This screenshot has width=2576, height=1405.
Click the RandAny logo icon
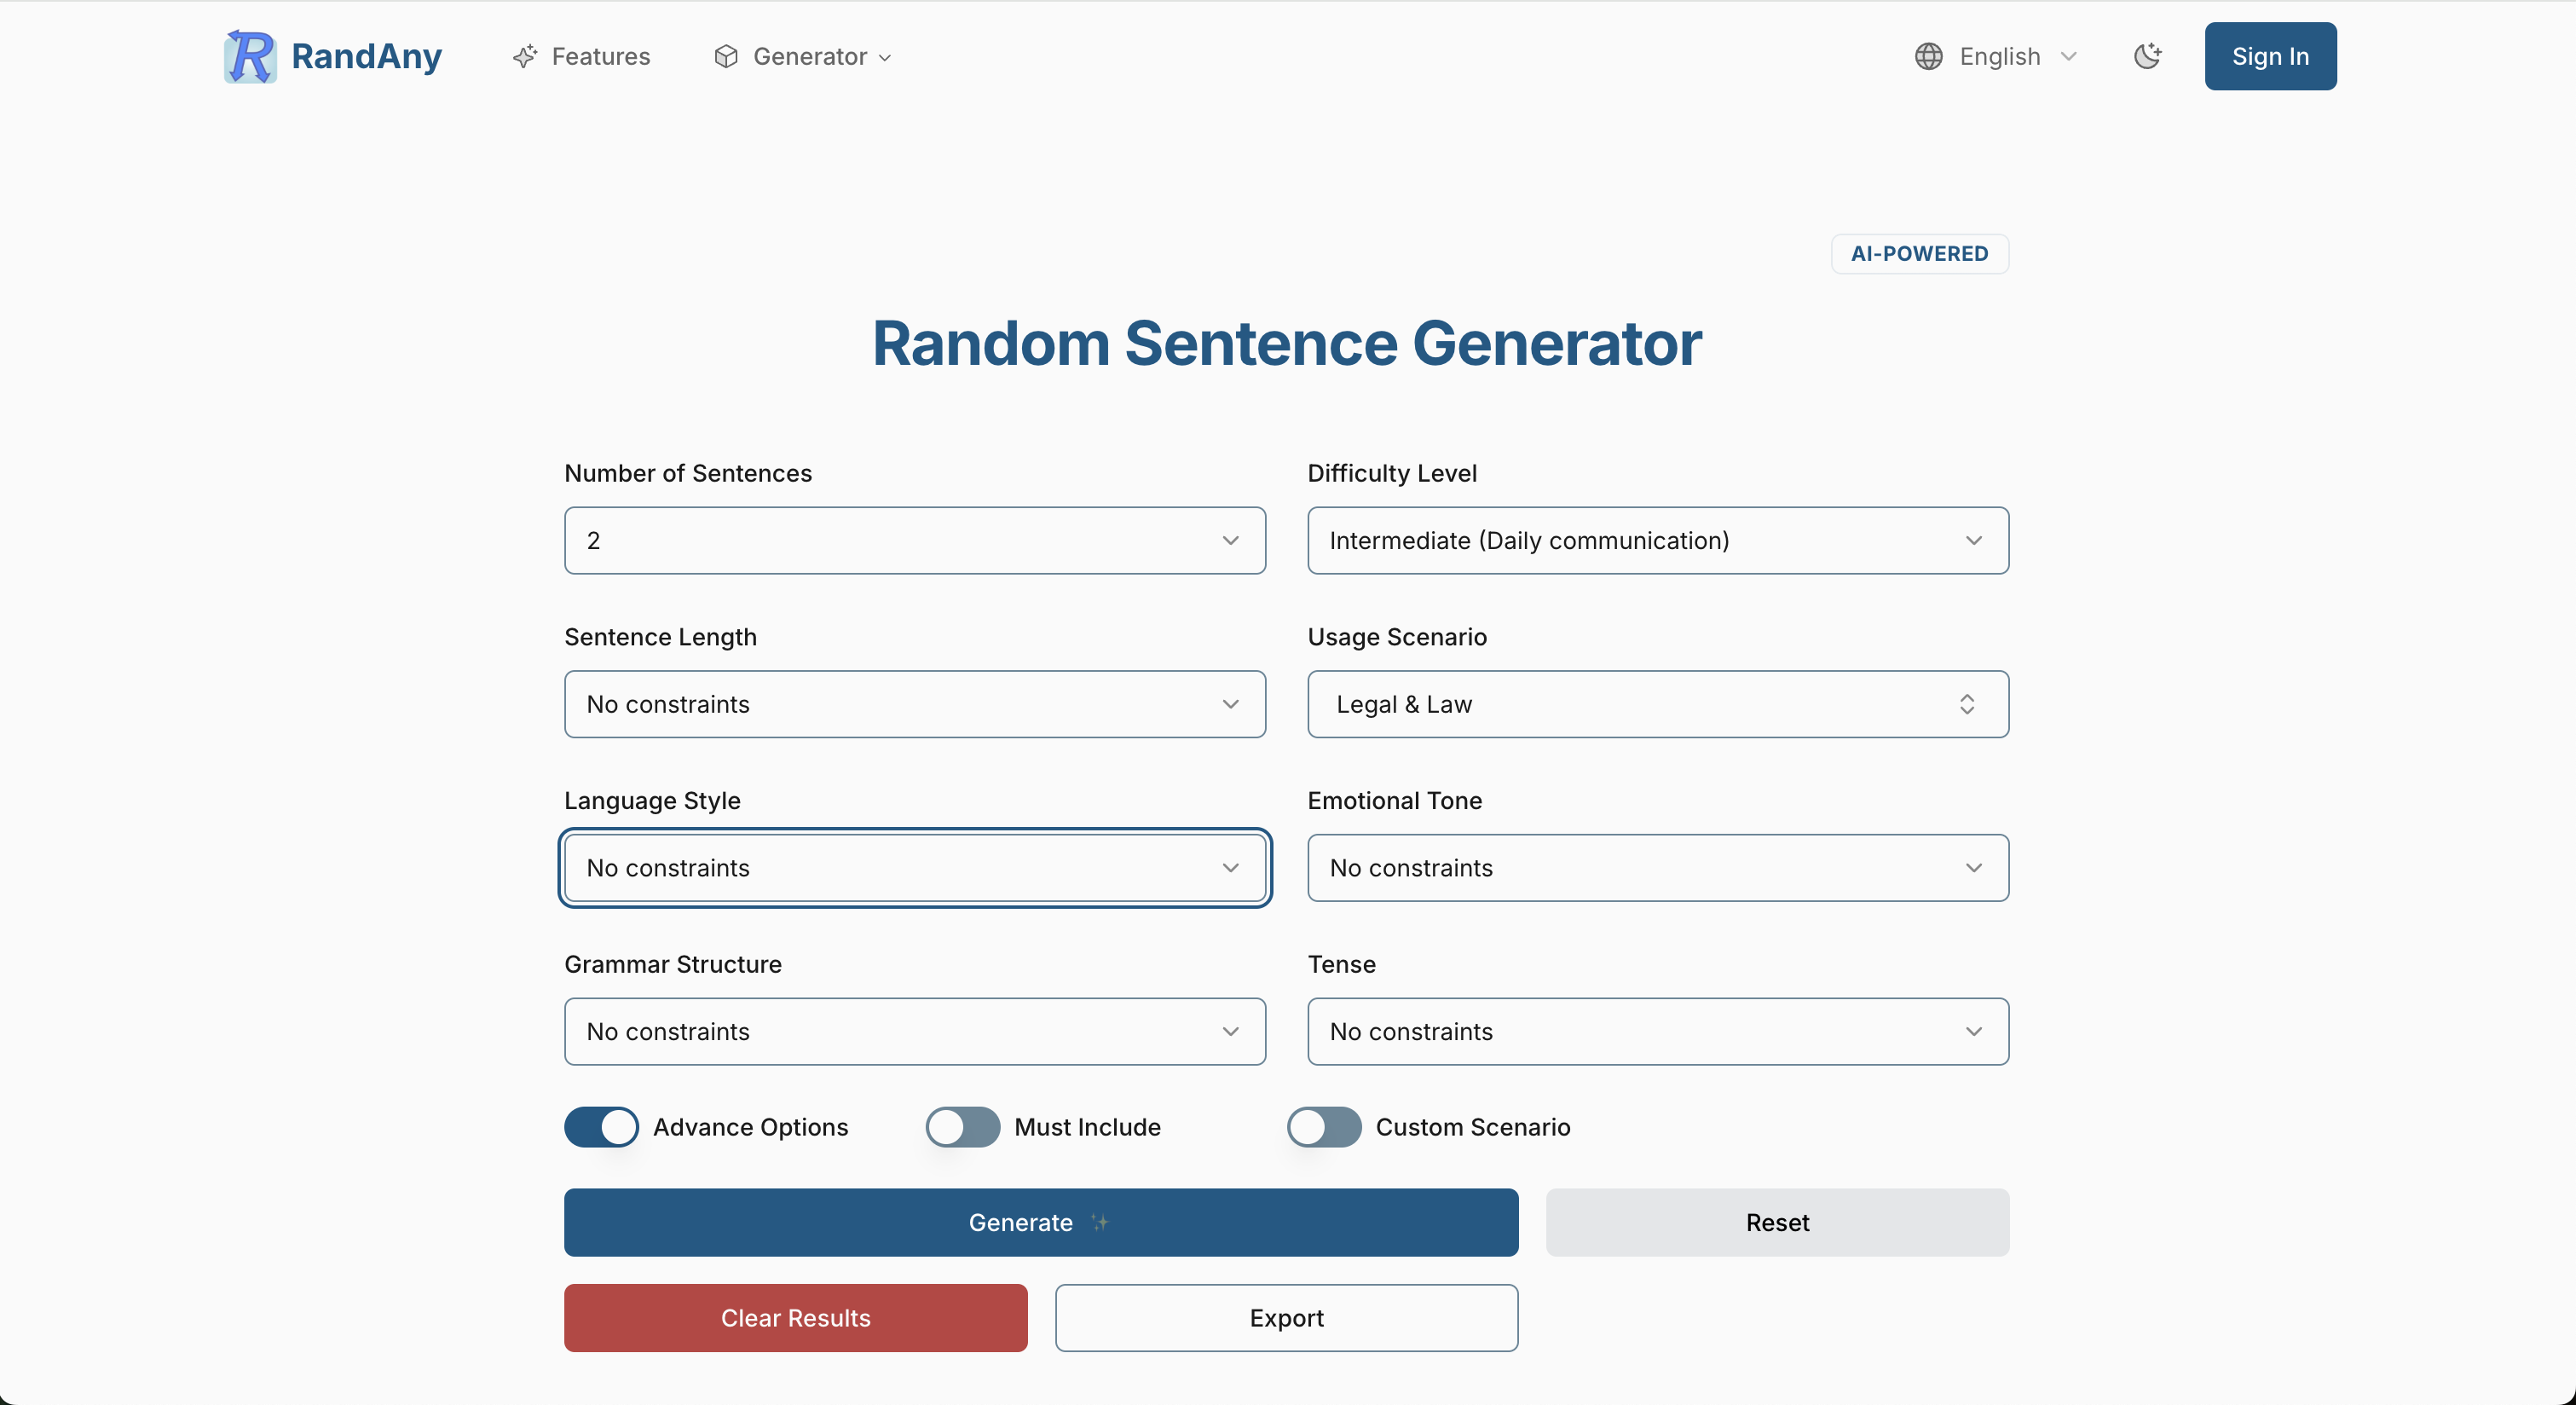[x=250, y=56]
